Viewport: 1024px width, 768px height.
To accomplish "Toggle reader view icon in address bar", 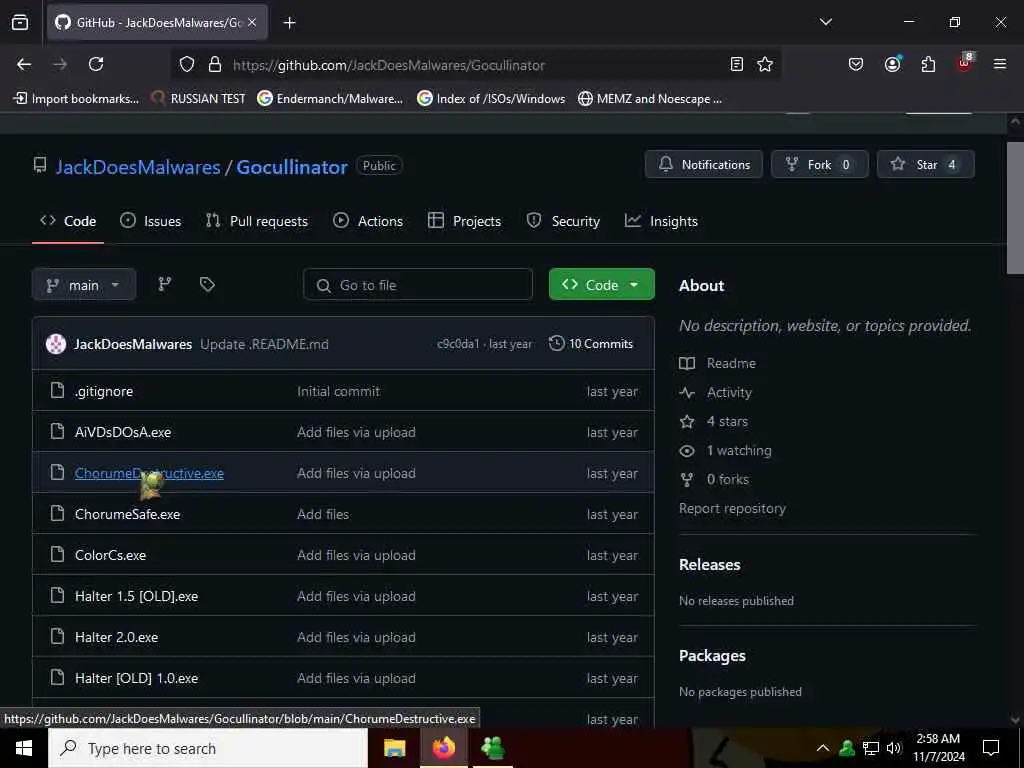I will pyautogui.click(x=737, y=64).
